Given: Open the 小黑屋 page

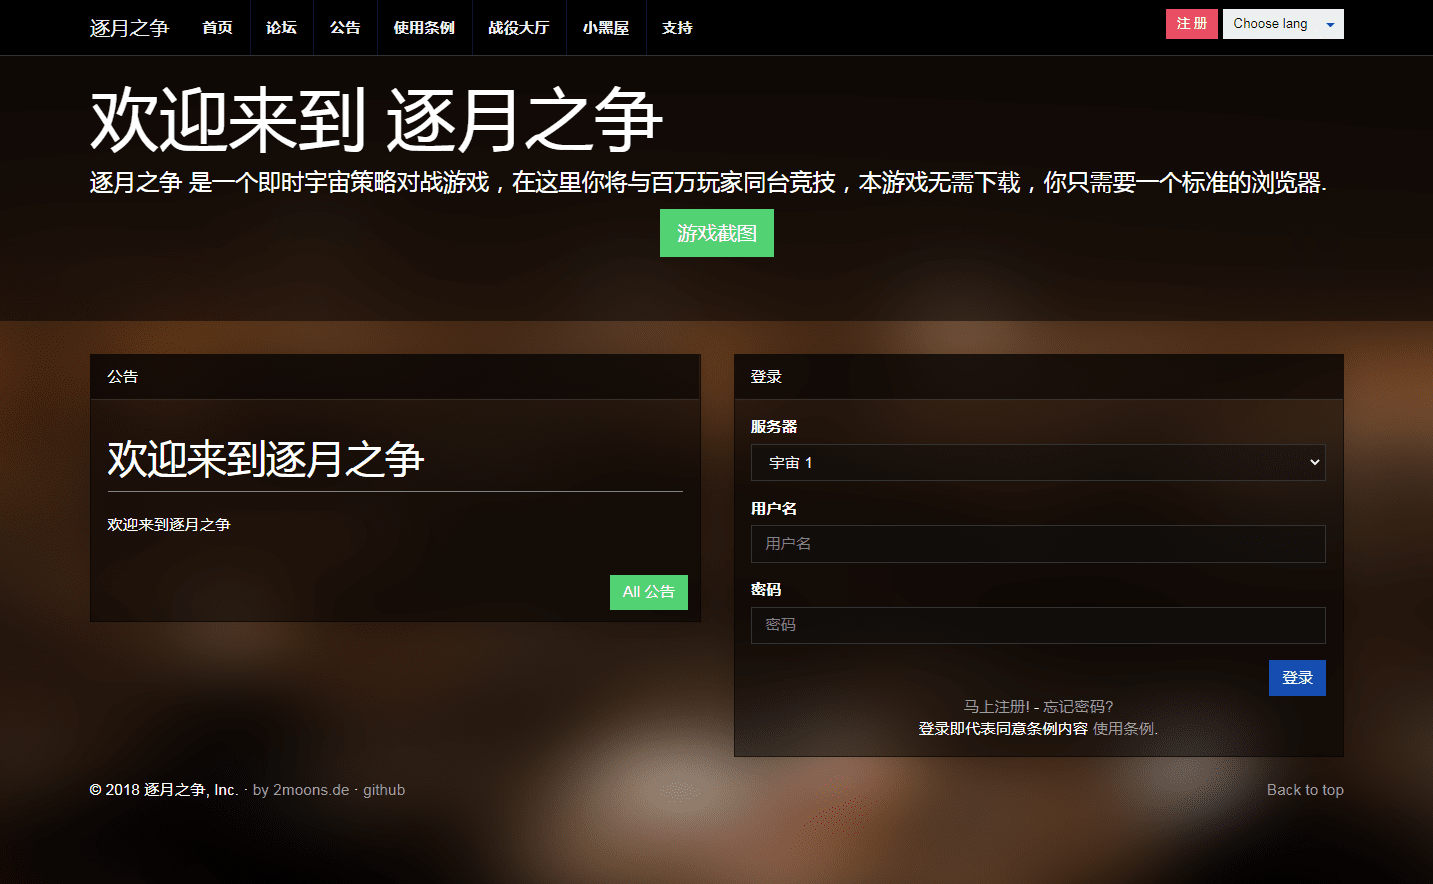Looking at the screenshot, I should (606, 28).
